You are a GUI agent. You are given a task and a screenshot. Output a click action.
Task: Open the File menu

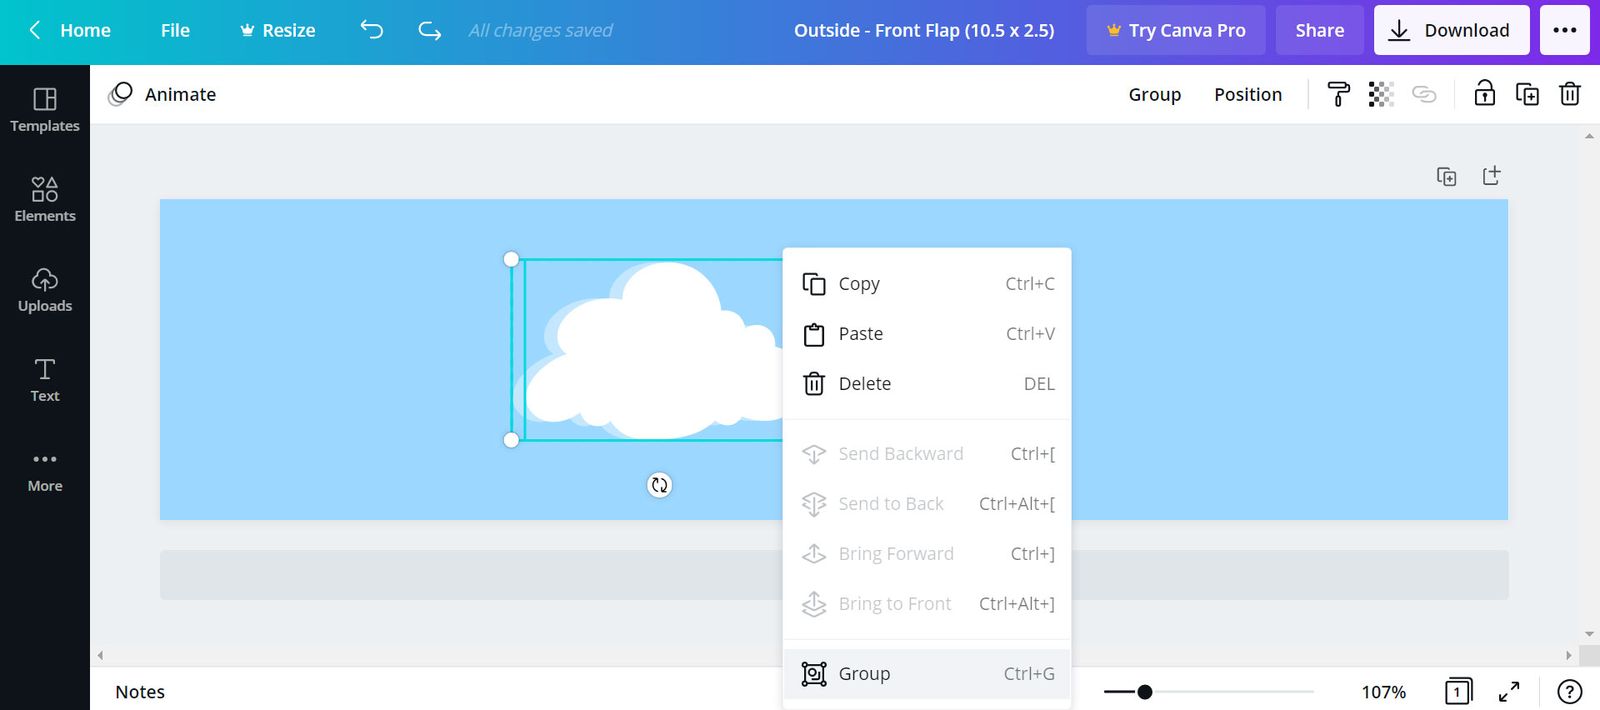click(x=175, y=30)
